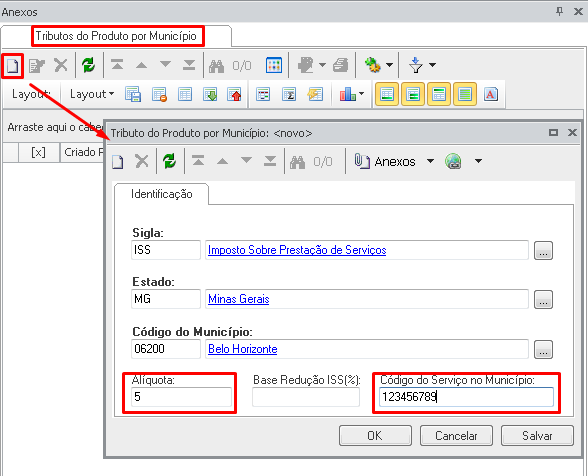Toggle the fourth yellow highlighted view button

coord(465,94)
